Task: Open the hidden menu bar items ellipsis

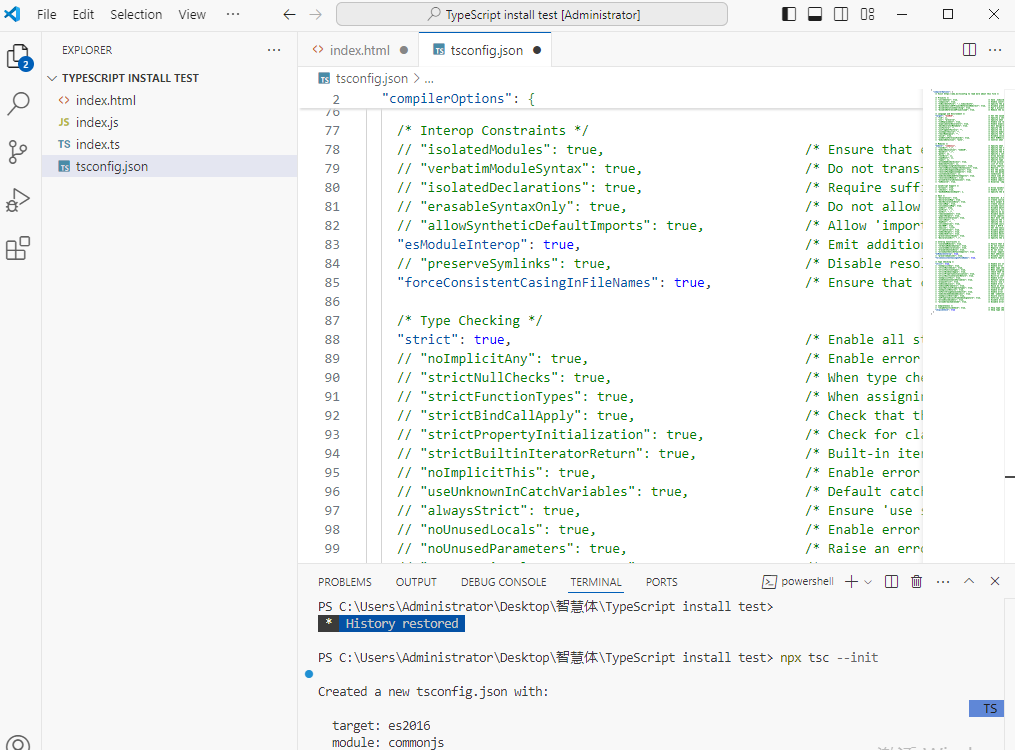Action: pyautogui.click(x=233, y=14)
